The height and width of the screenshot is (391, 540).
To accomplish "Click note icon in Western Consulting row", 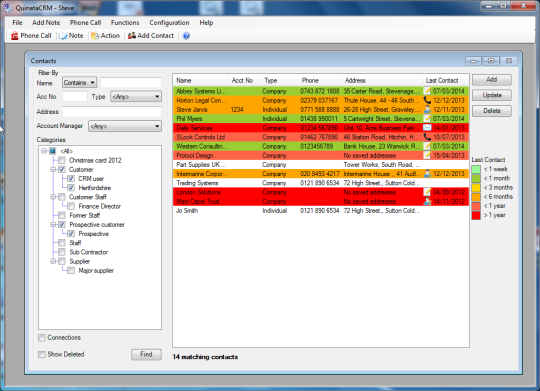I will tap(427, 146).
